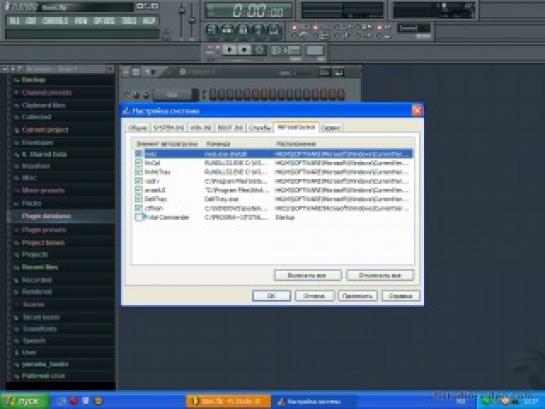Click the Отключить все button
This screenshot has width=545, height=409.
(380, 276)
